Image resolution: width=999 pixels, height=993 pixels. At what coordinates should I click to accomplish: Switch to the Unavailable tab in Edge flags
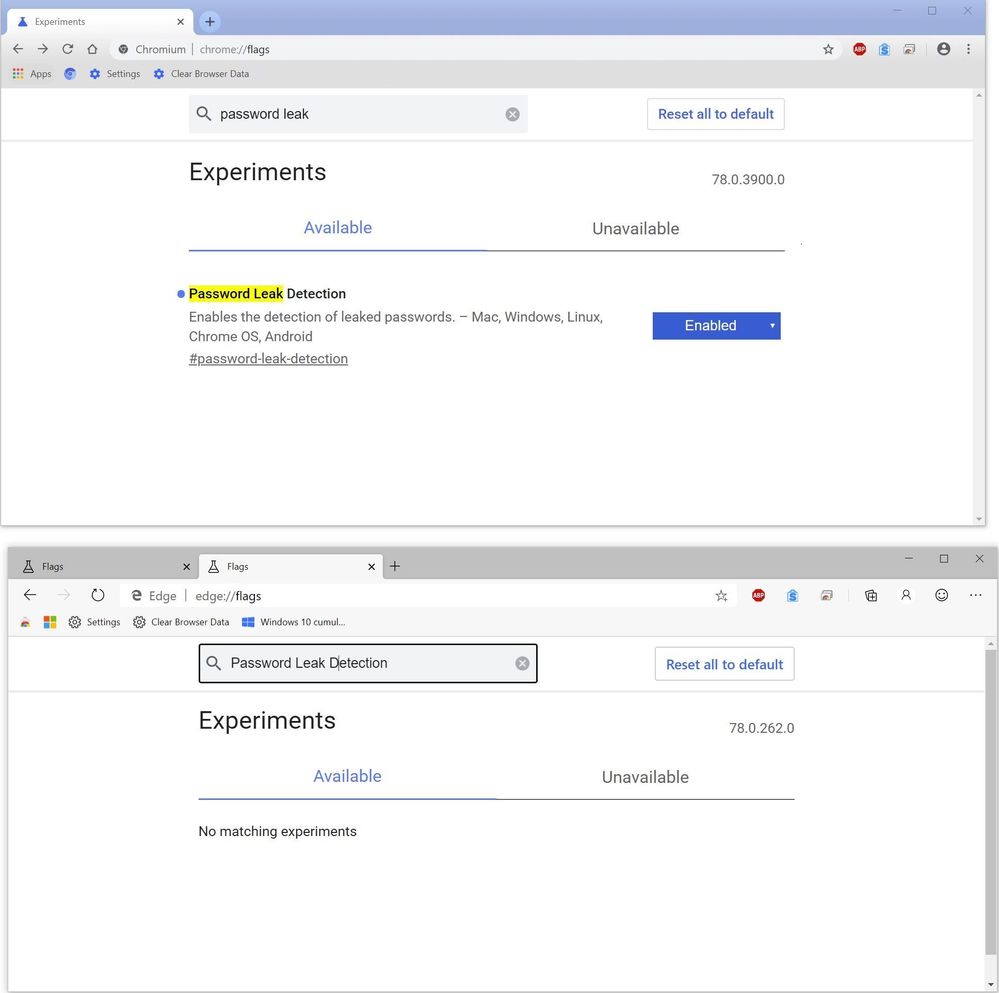(645, 776)
